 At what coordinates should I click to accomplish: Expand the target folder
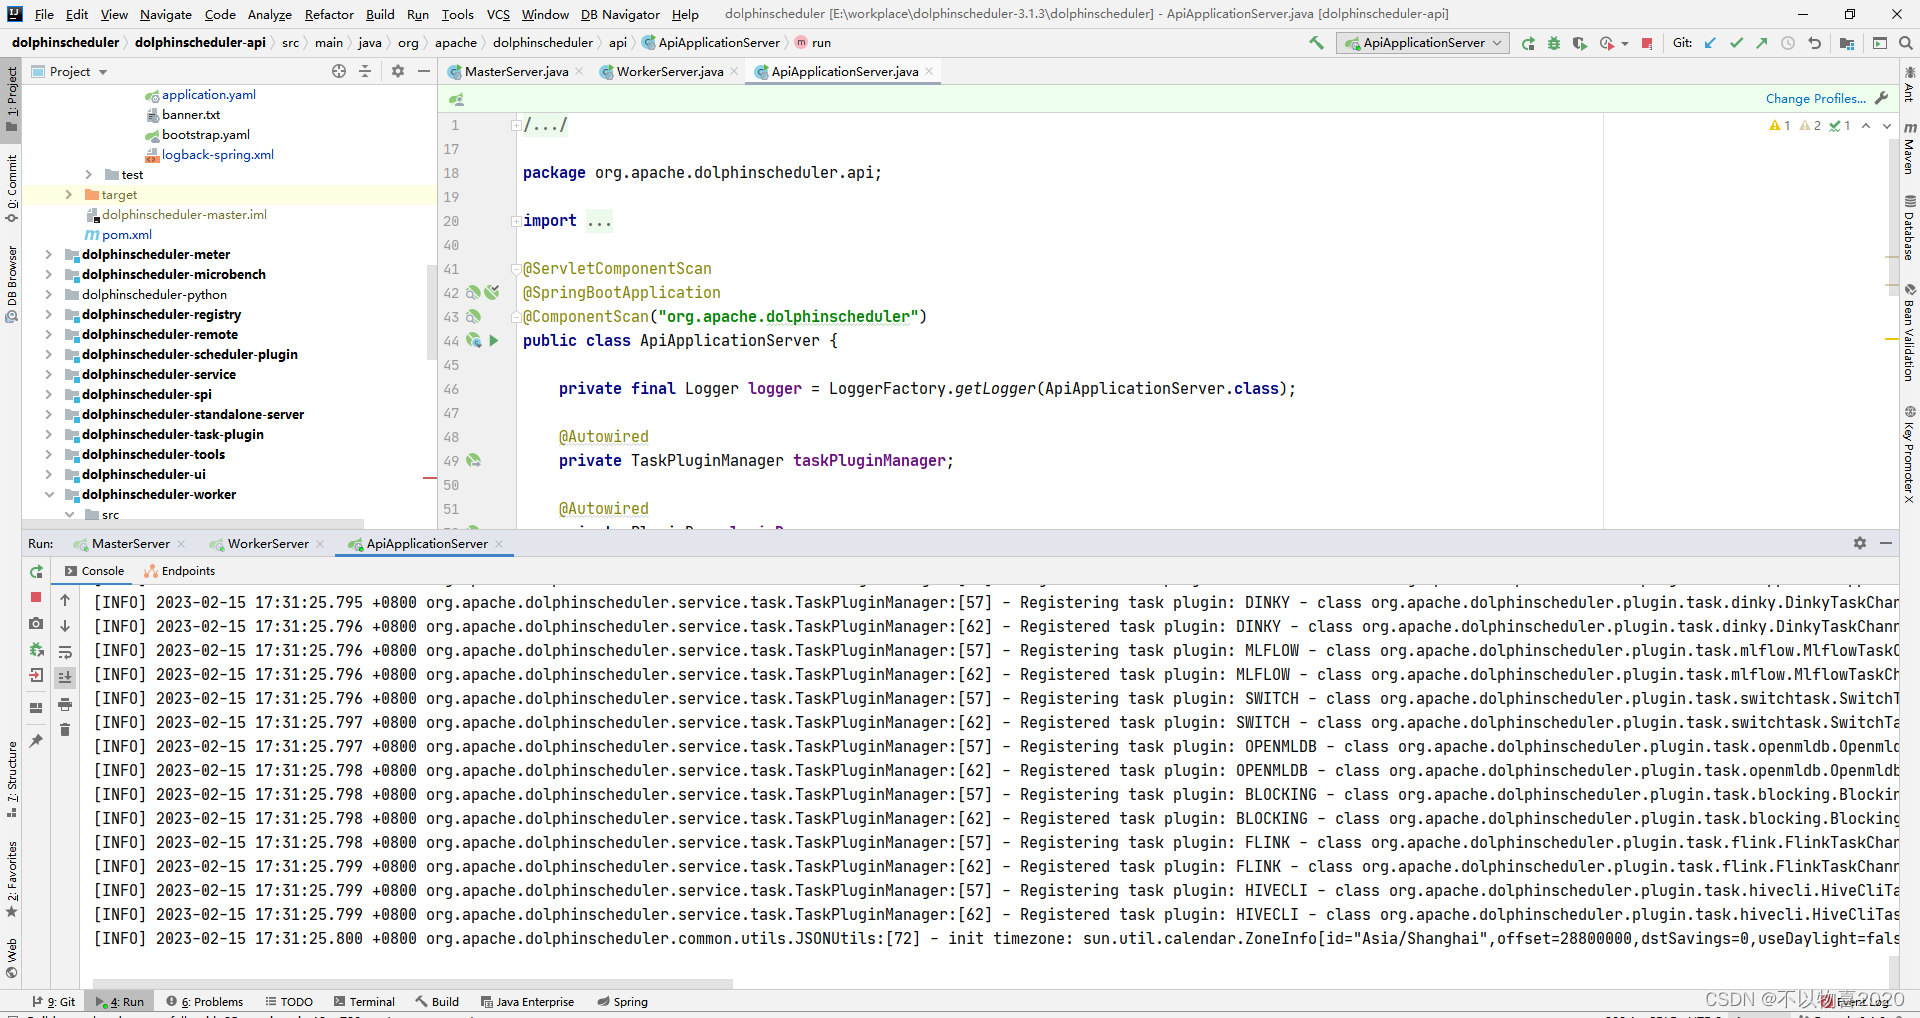(68, 195)
